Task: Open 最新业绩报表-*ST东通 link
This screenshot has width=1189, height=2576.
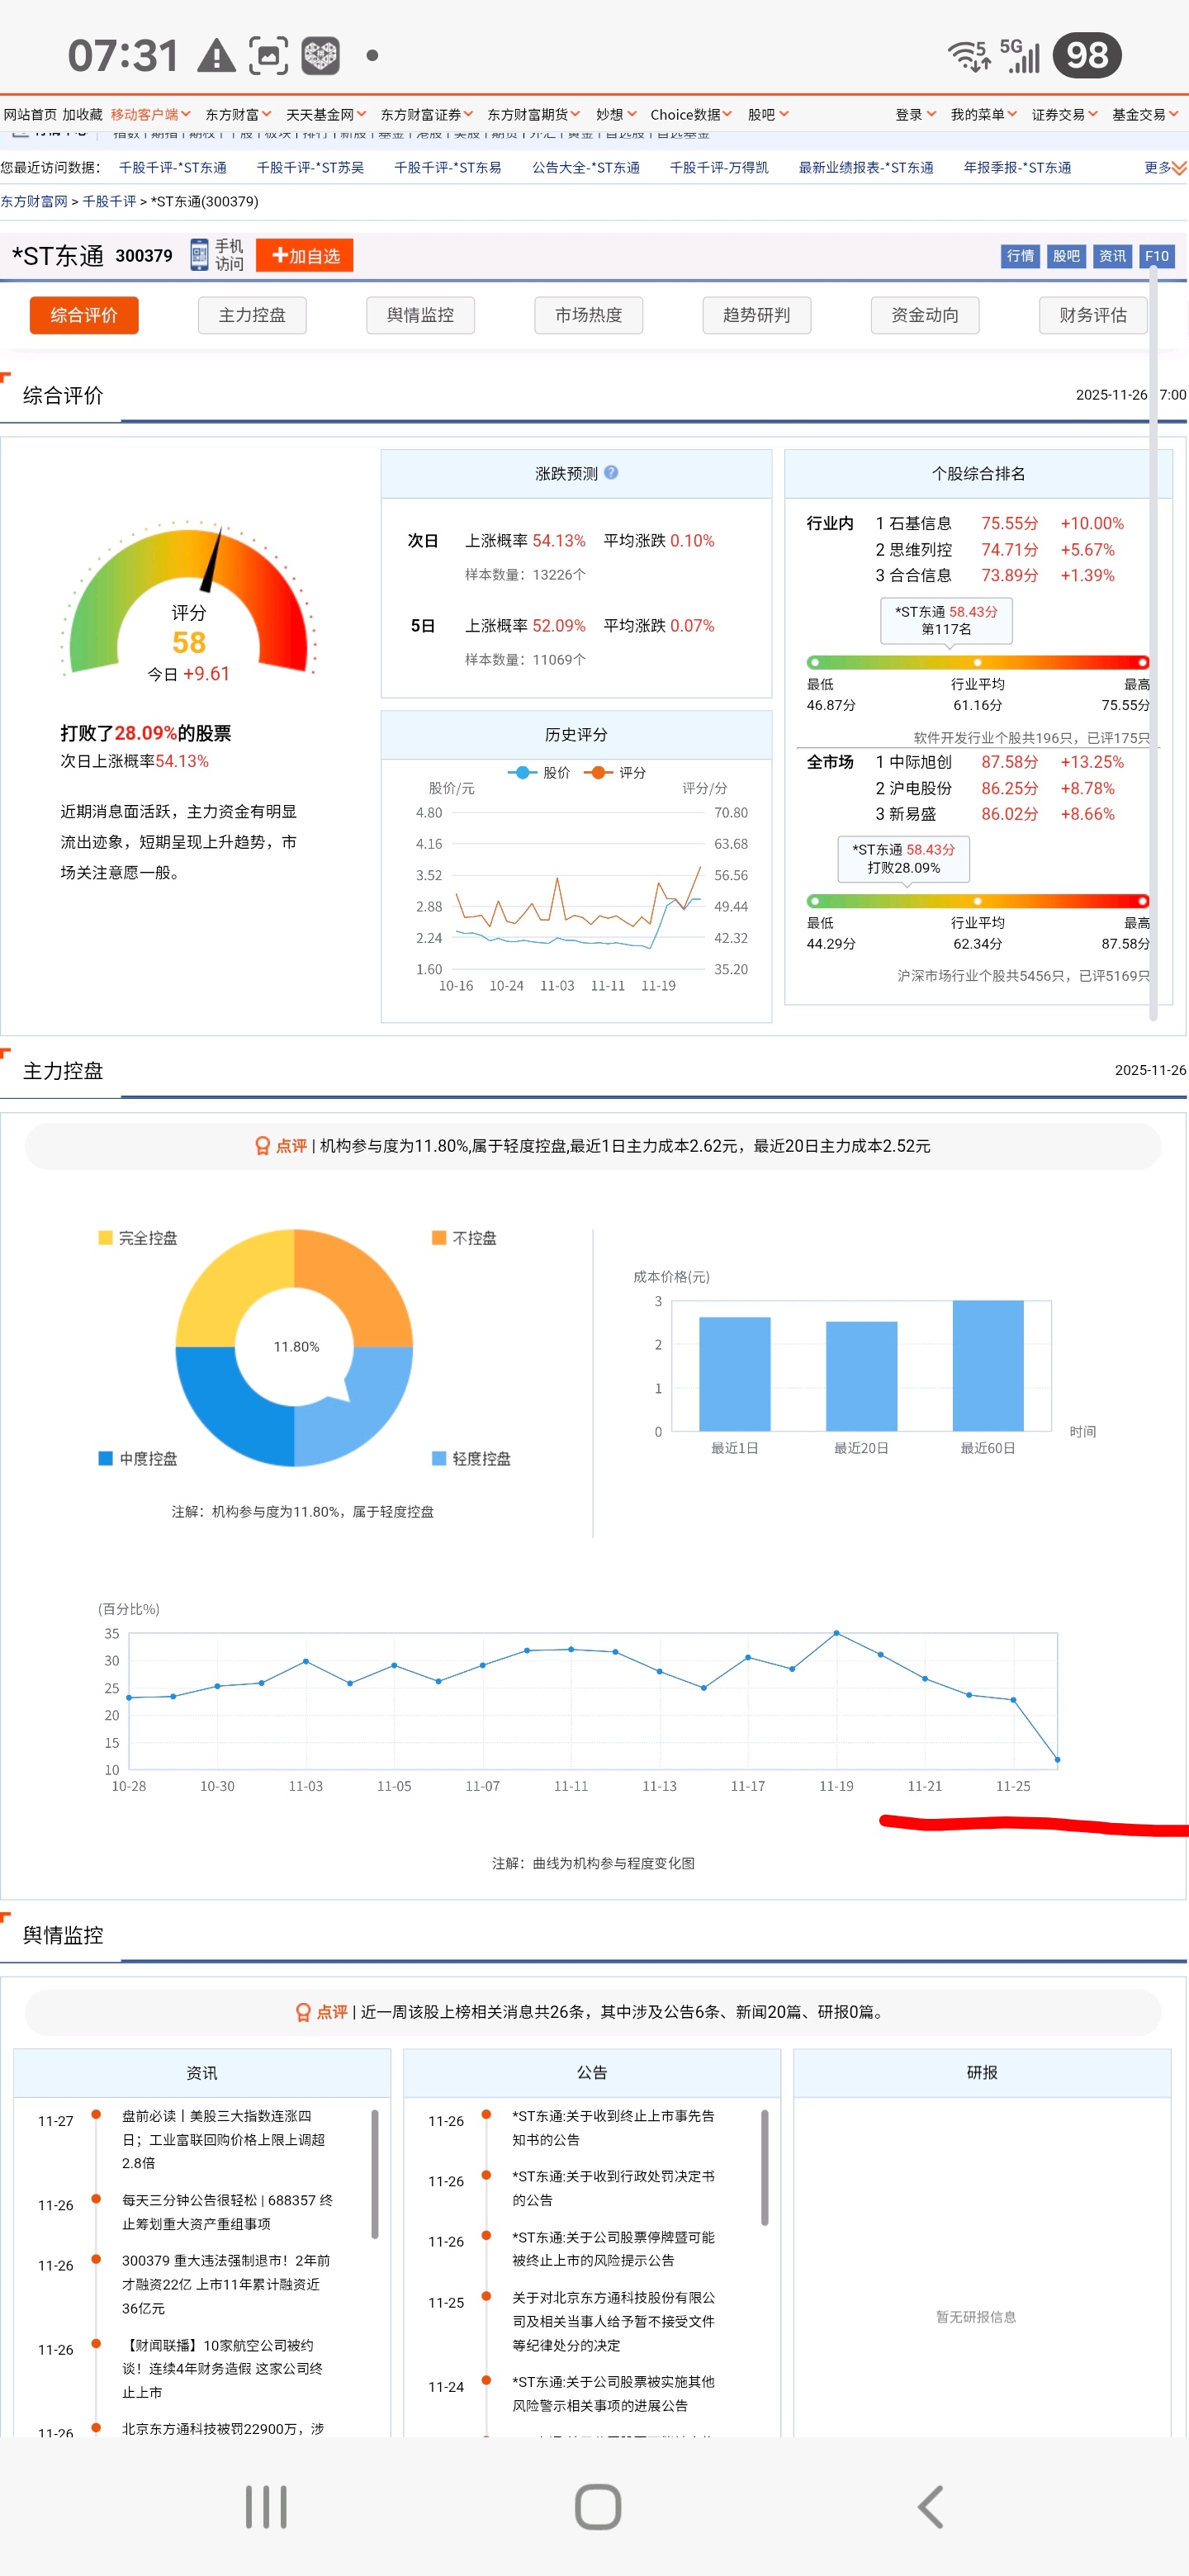Action: [x=866, y=167]
